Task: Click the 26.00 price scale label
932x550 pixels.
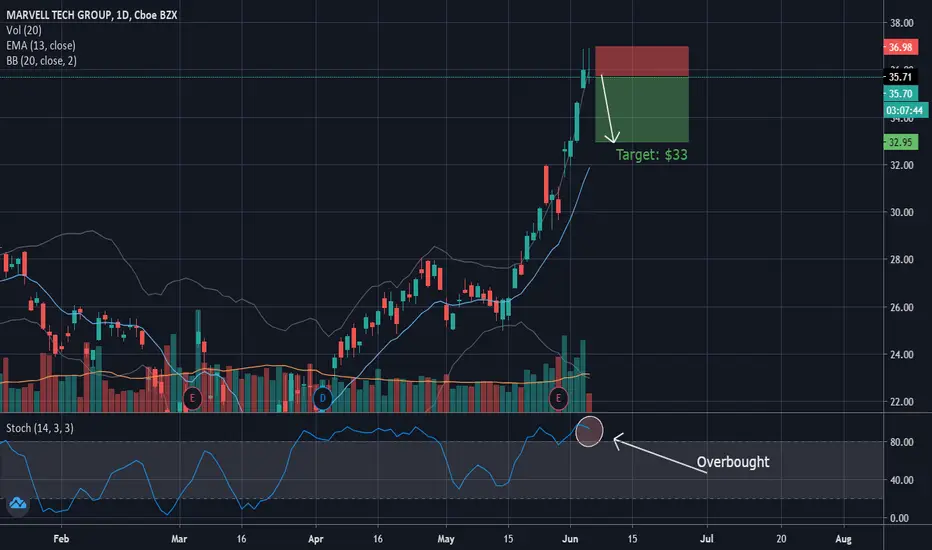Action: [902, 307]
